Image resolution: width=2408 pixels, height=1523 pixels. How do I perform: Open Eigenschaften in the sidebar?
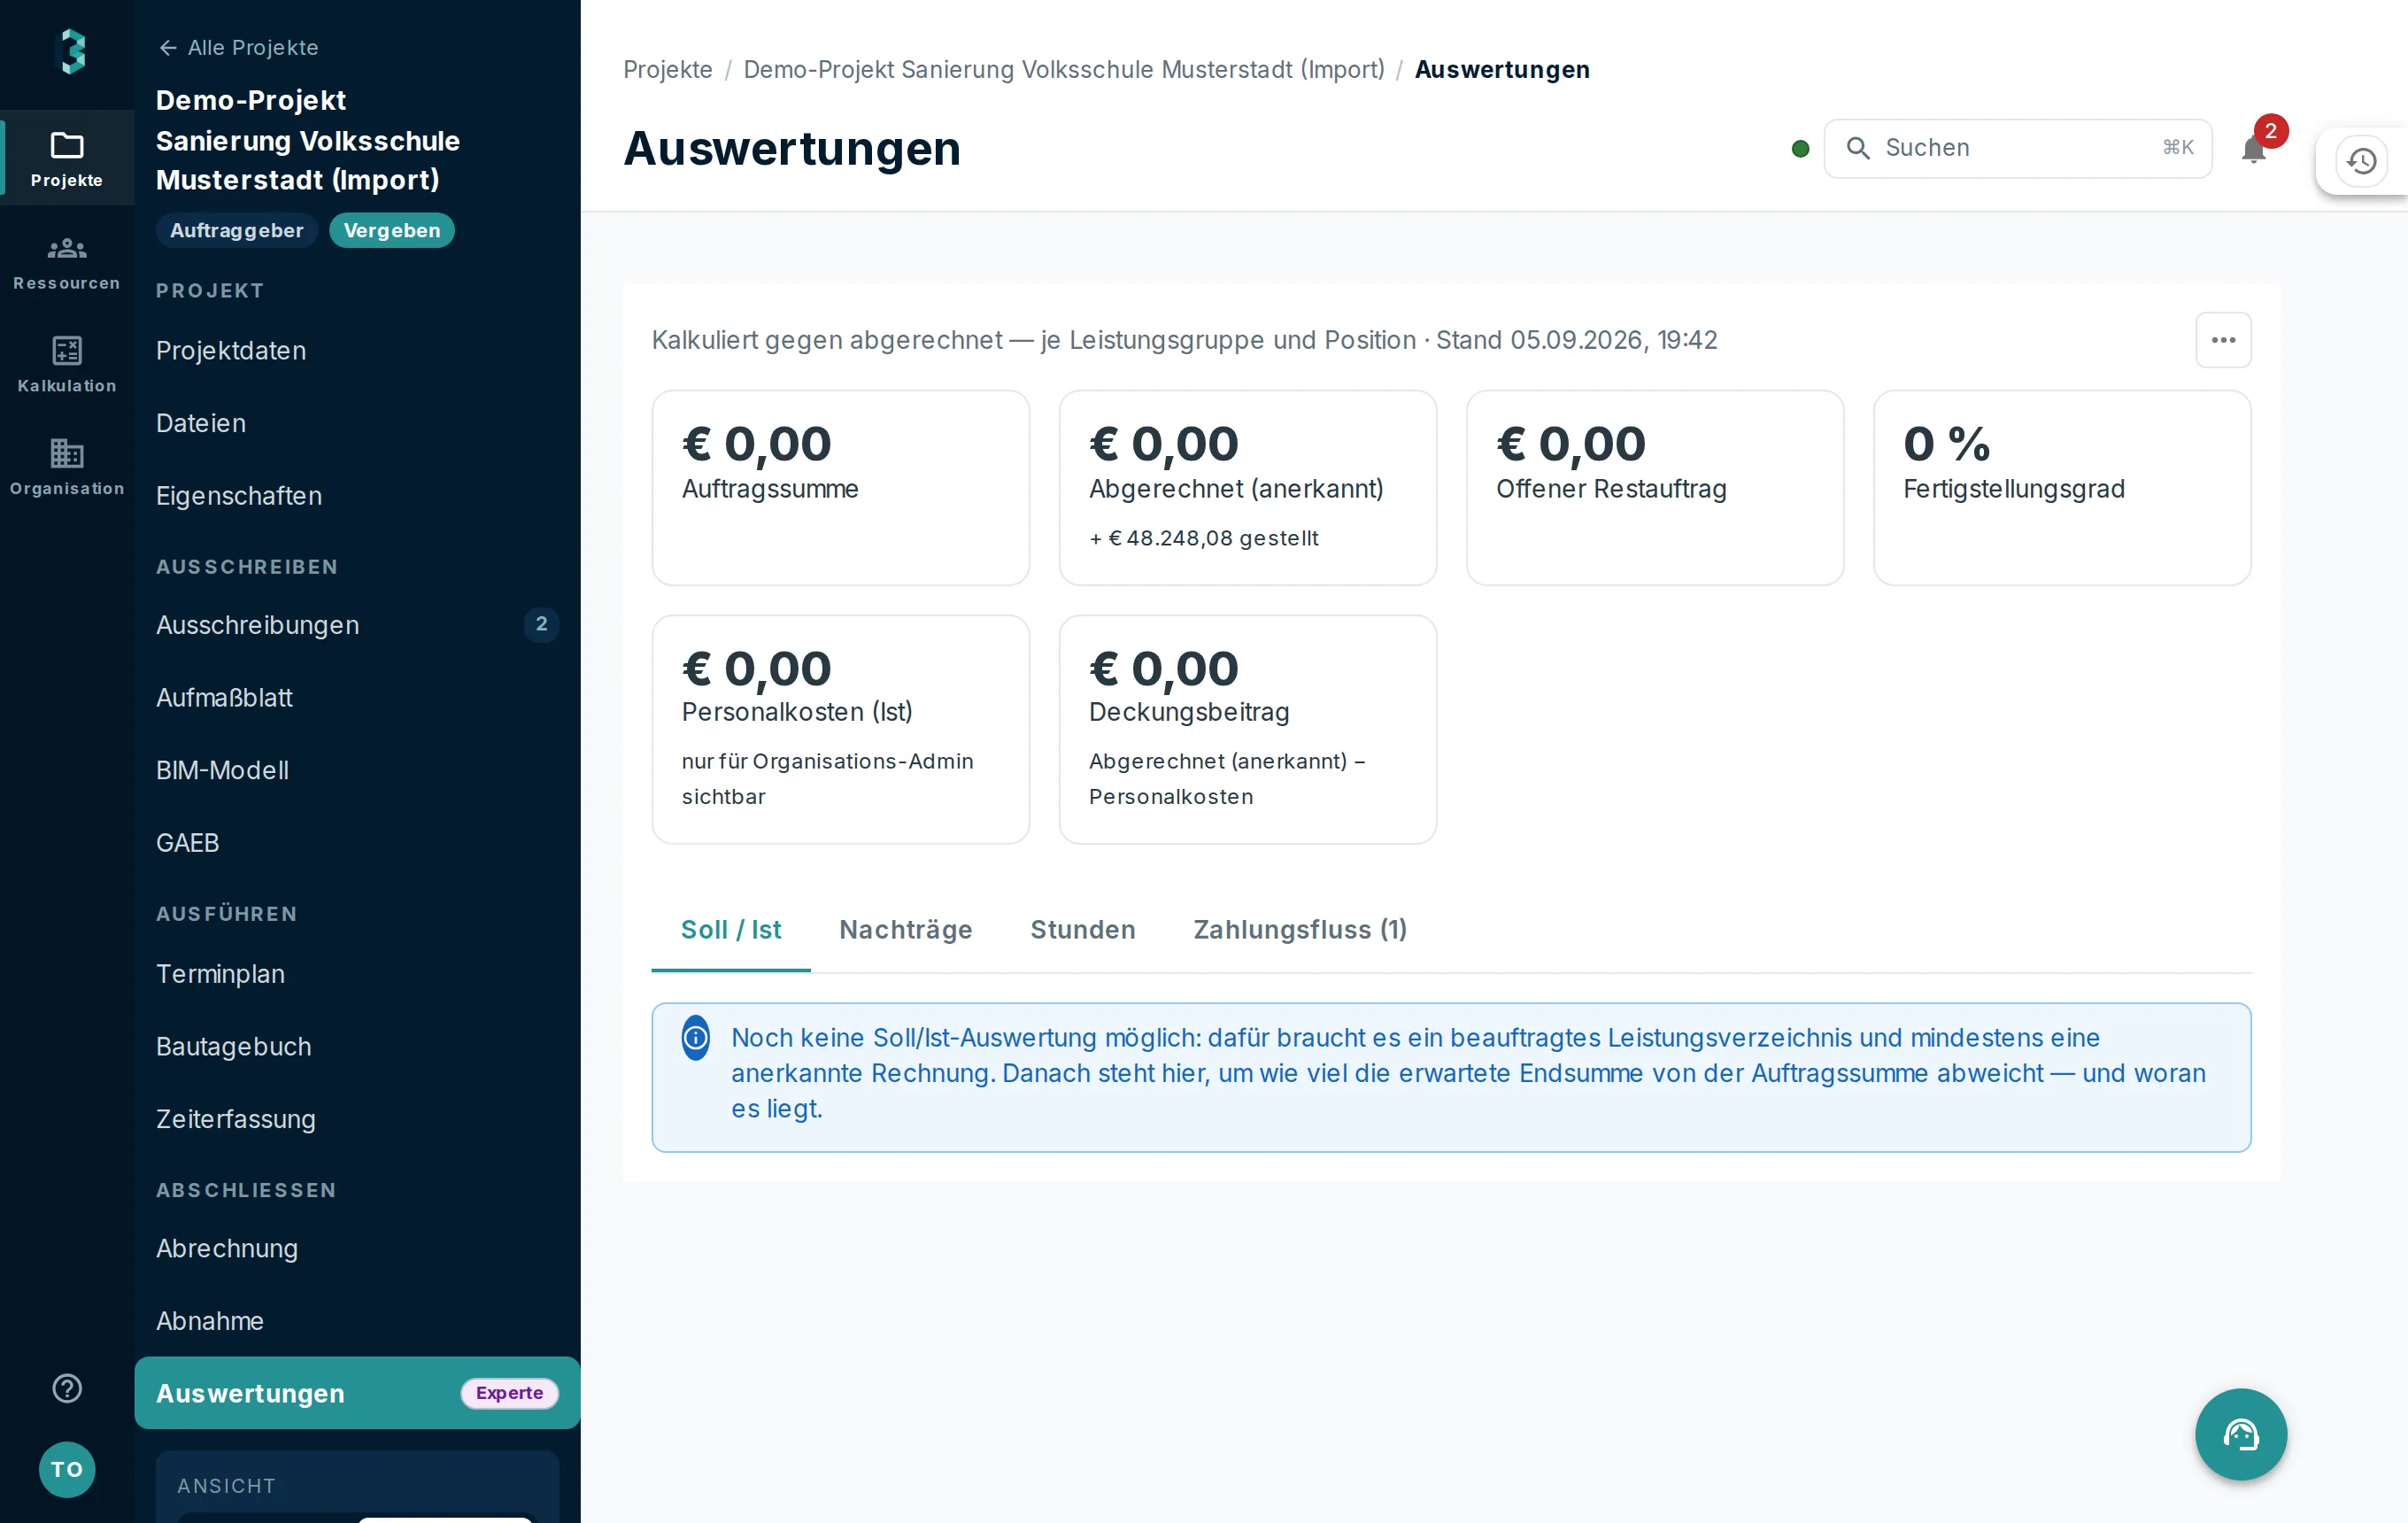tap(357, 496)
